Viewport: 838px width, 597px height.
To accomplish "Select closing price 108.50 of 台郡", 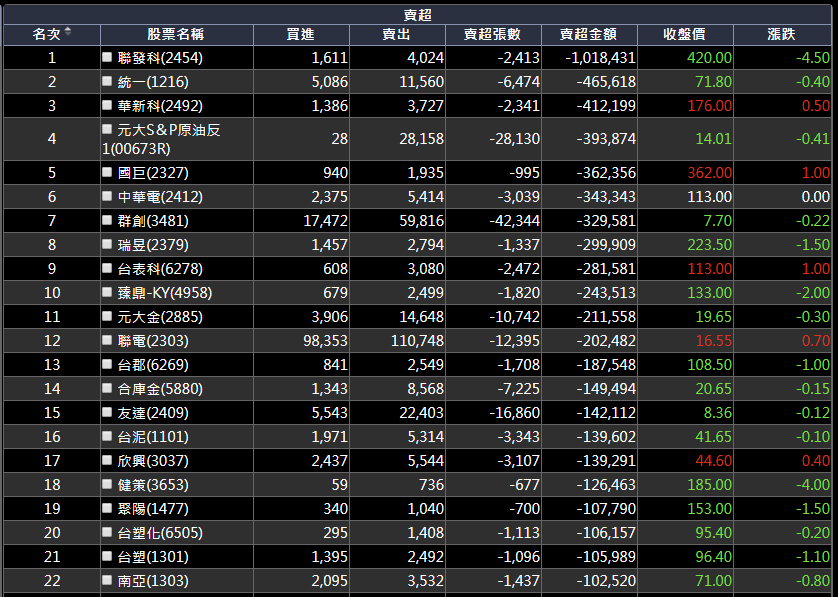I will coord(709,365).
